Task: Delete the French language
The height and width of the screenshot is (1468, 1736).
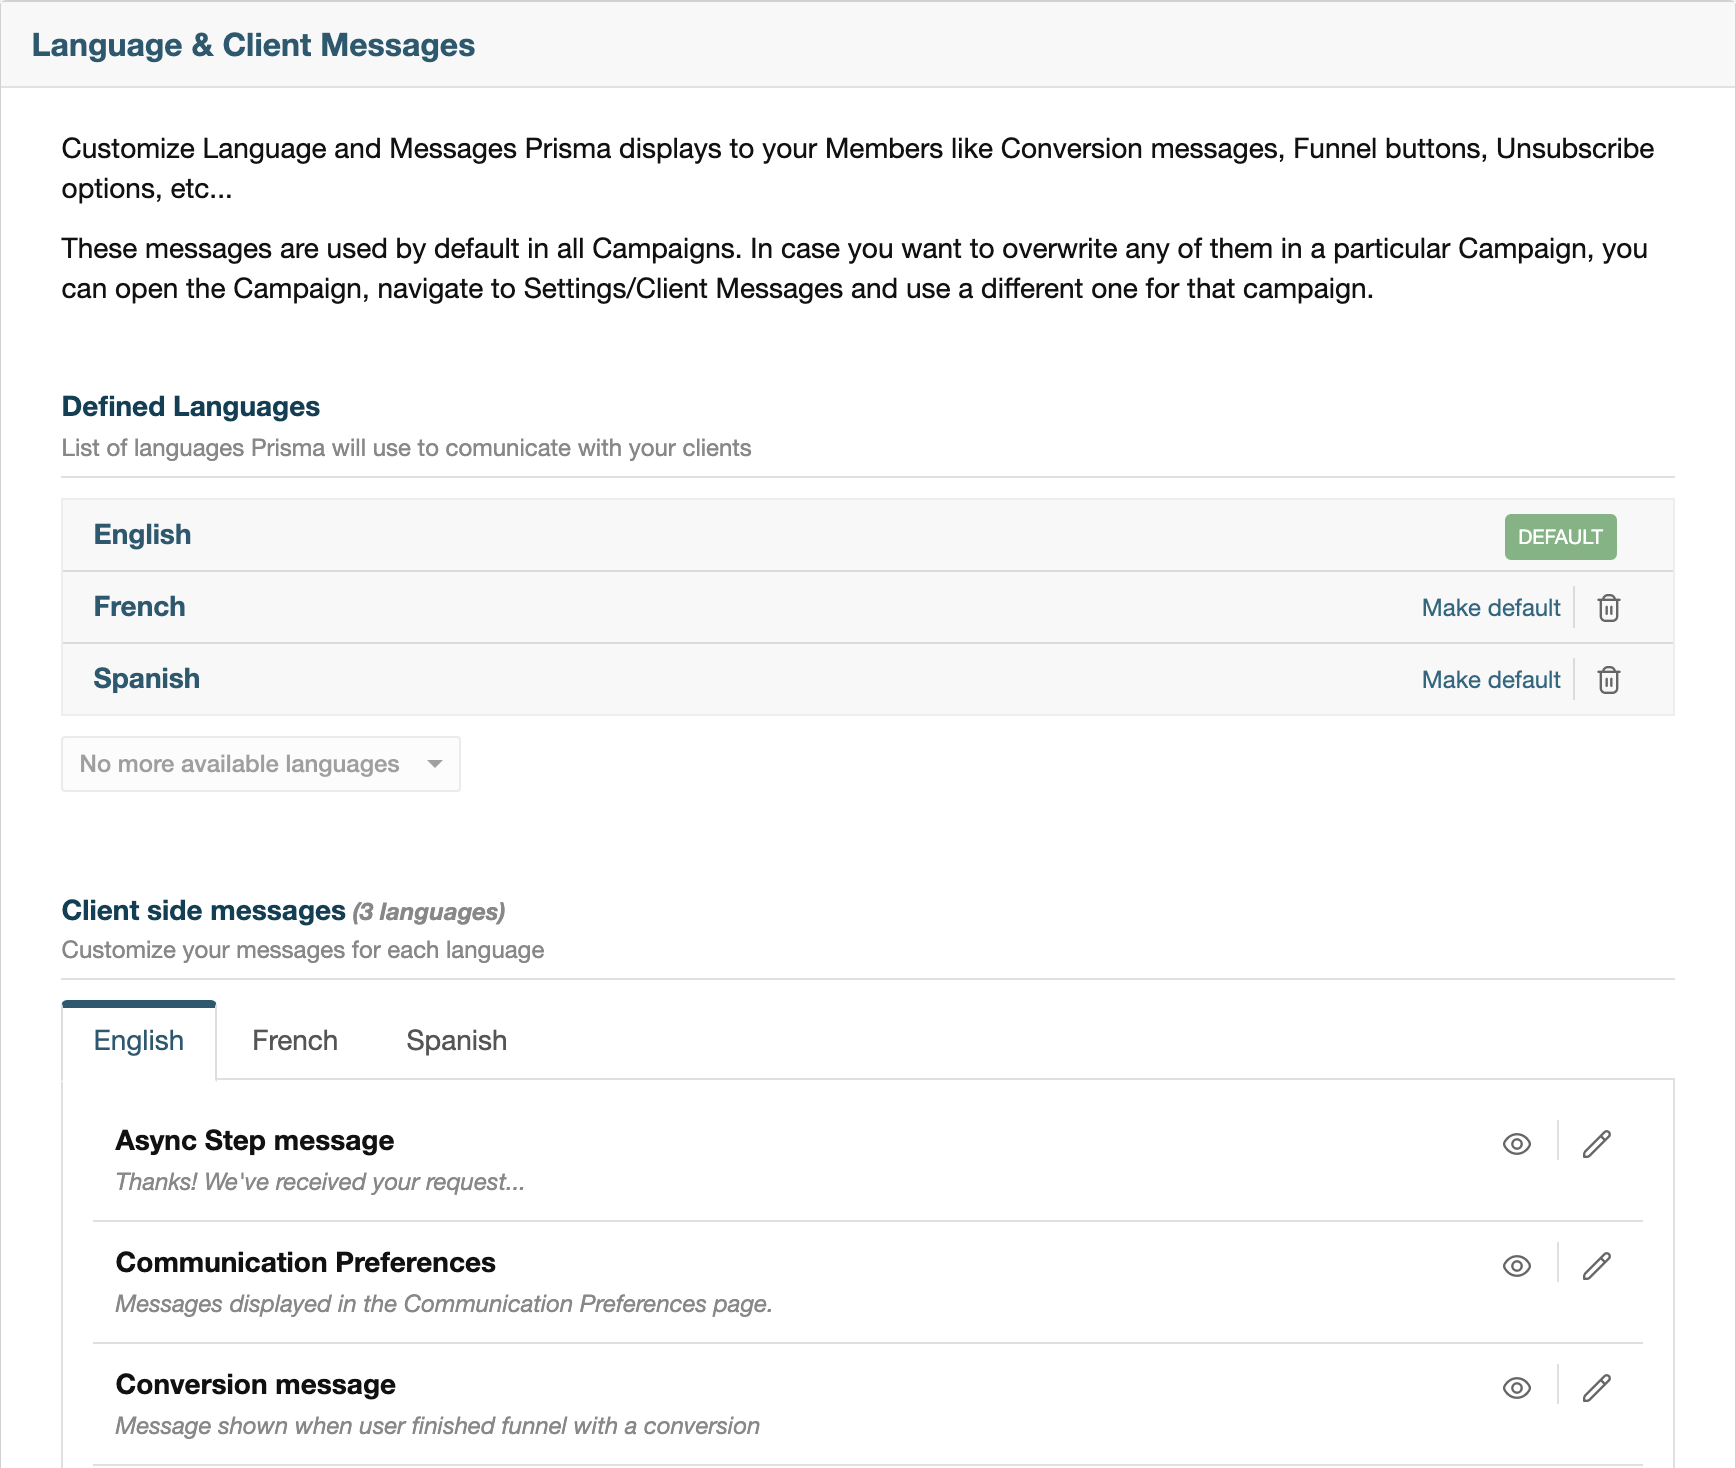Action: [x=1608, y=607]
